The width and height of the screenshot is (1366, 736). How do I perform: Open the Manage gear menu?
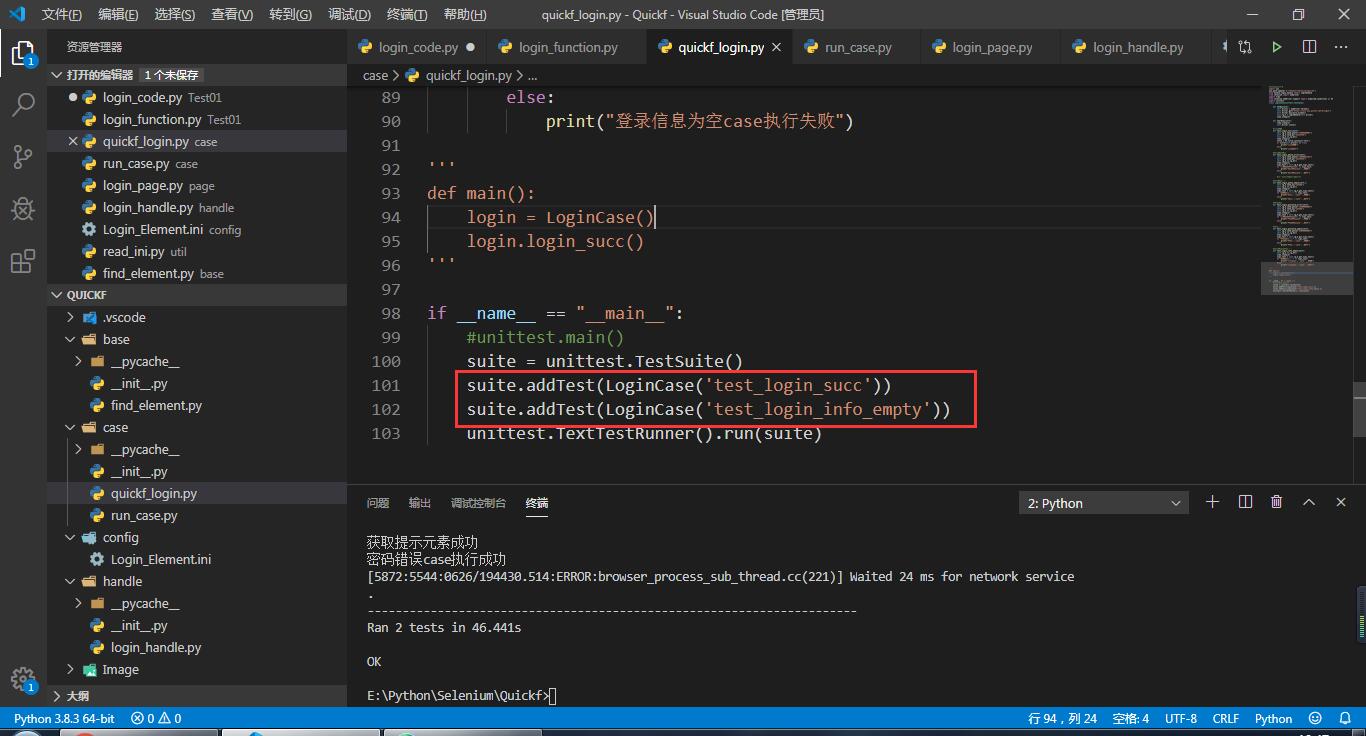click(x=23, y=679)
